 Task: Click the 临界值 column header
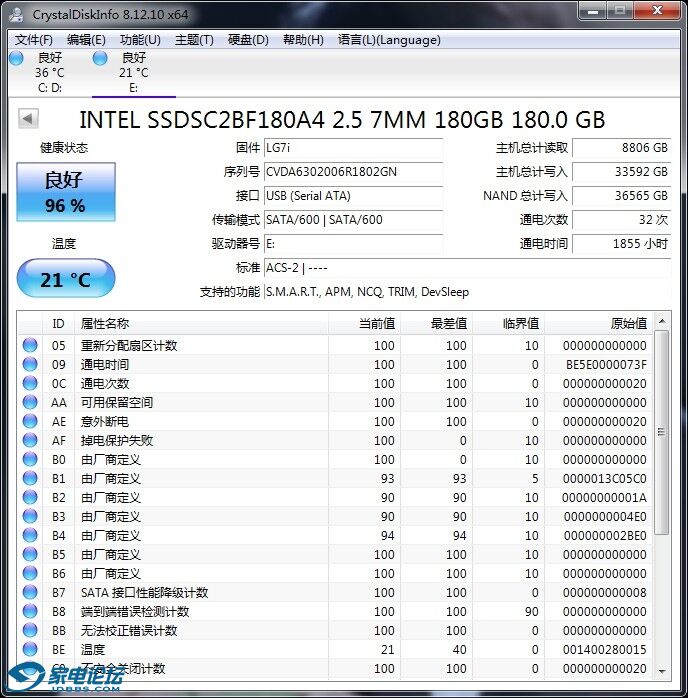[x=509, y=324]
